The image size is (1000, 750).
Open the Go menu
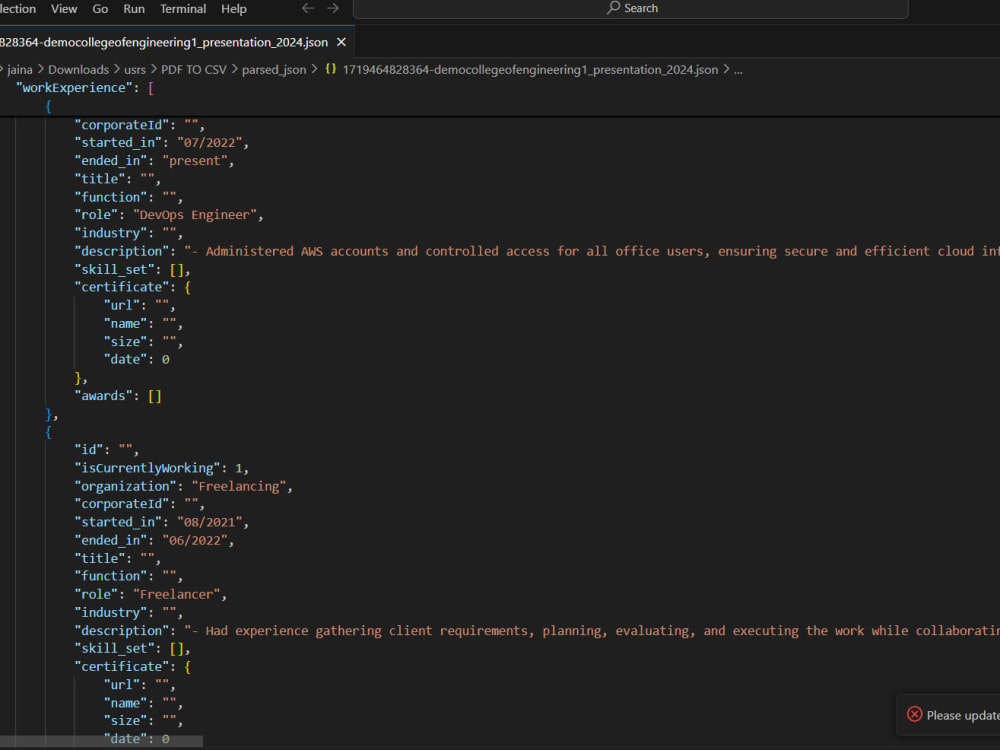(x=100, y=9)
